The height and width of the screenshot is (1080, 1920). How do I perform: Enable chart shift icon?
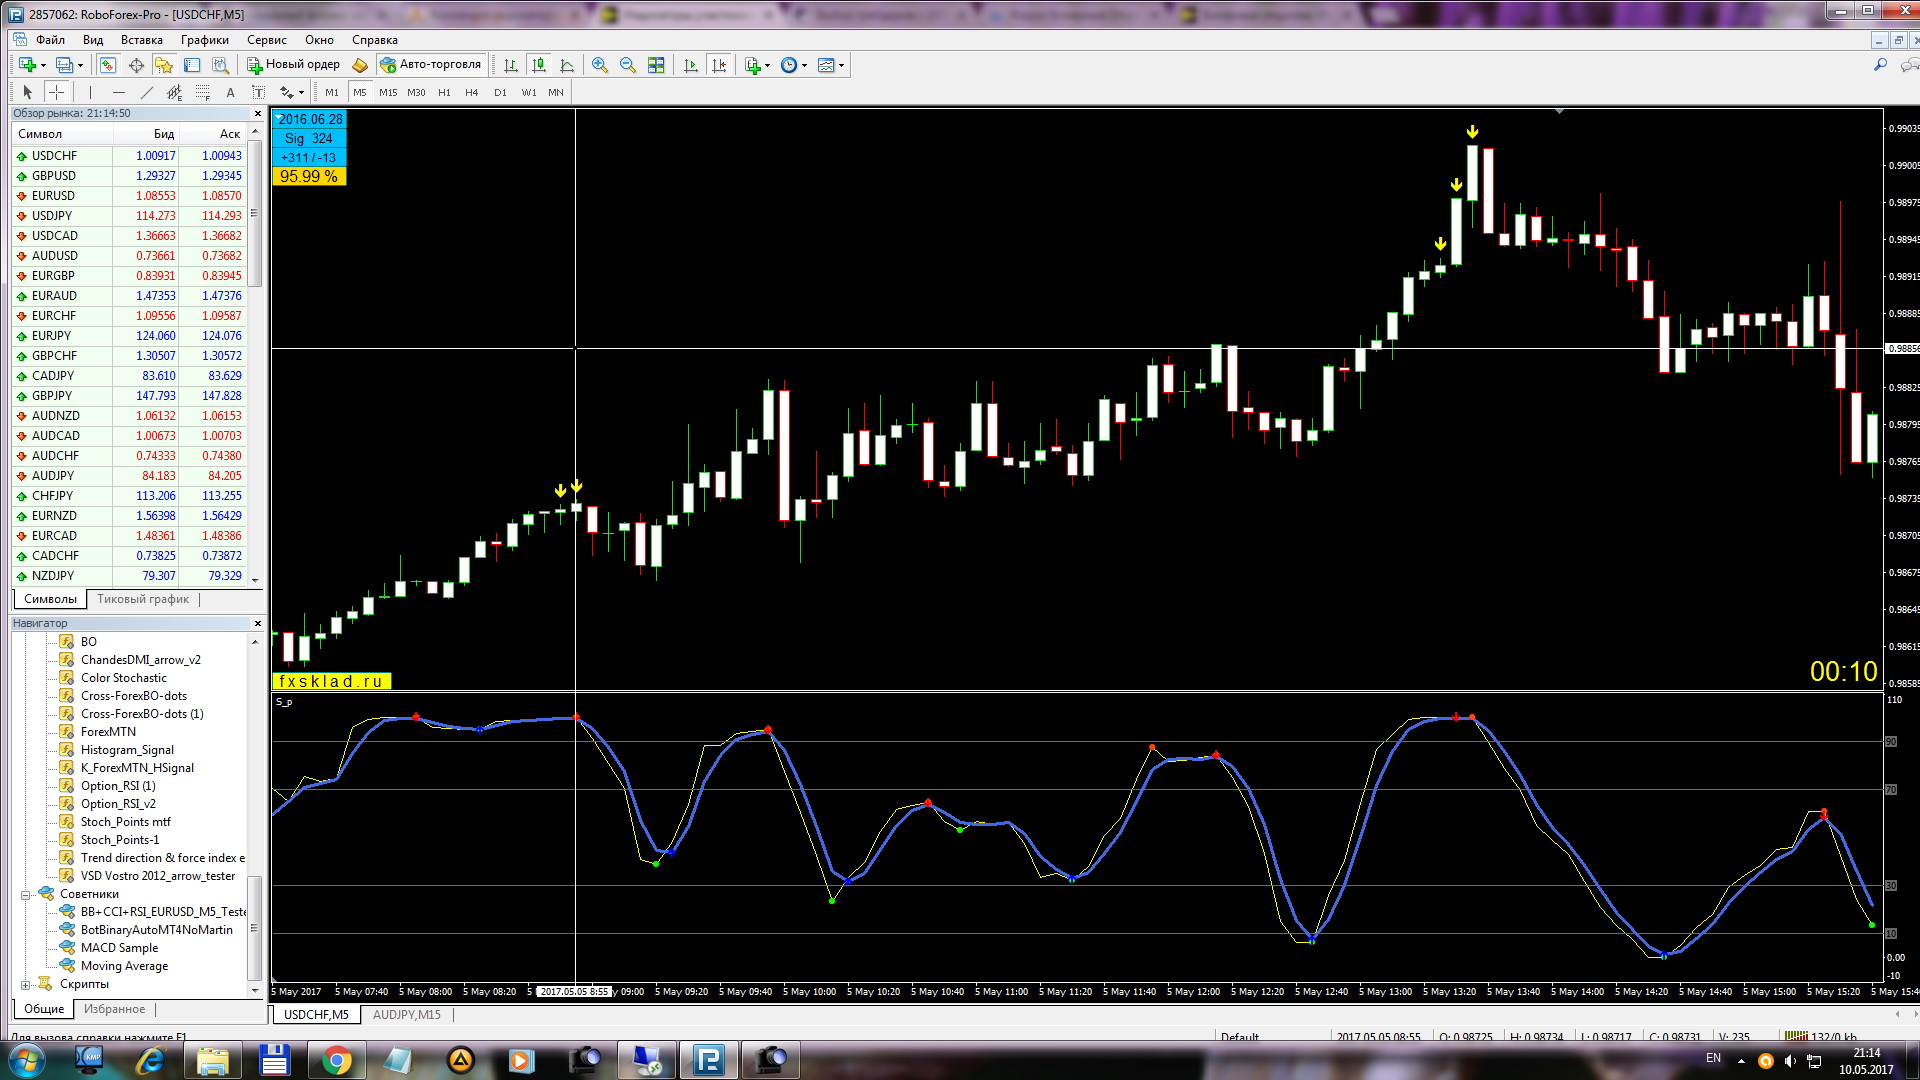click(x=719, y=65)
